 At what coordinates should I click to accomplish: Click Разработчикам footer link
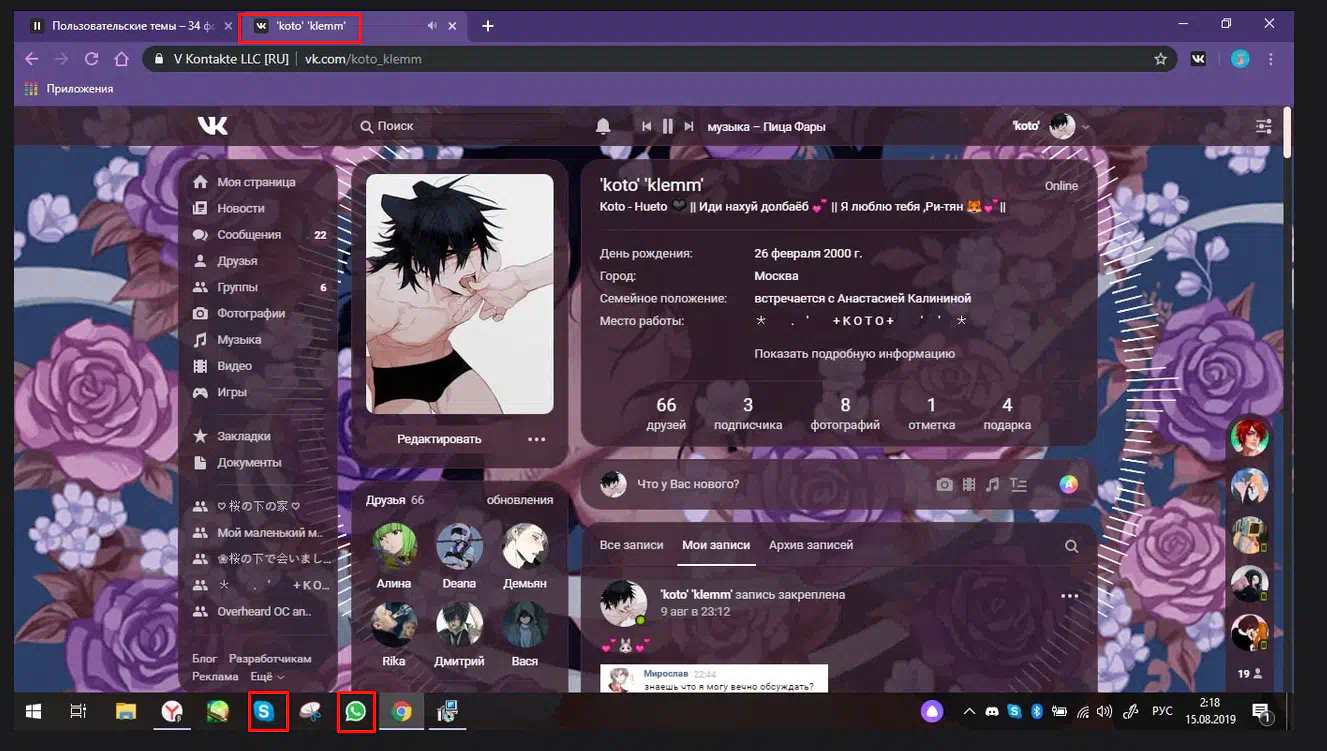270,659
